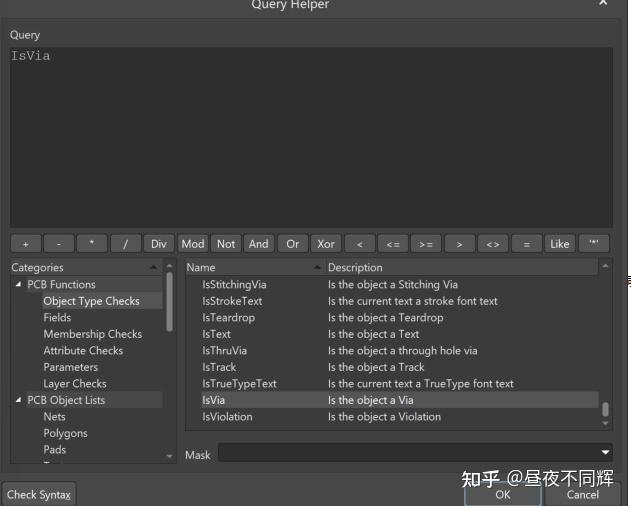Insert the multiply asterisk operator

92,244
